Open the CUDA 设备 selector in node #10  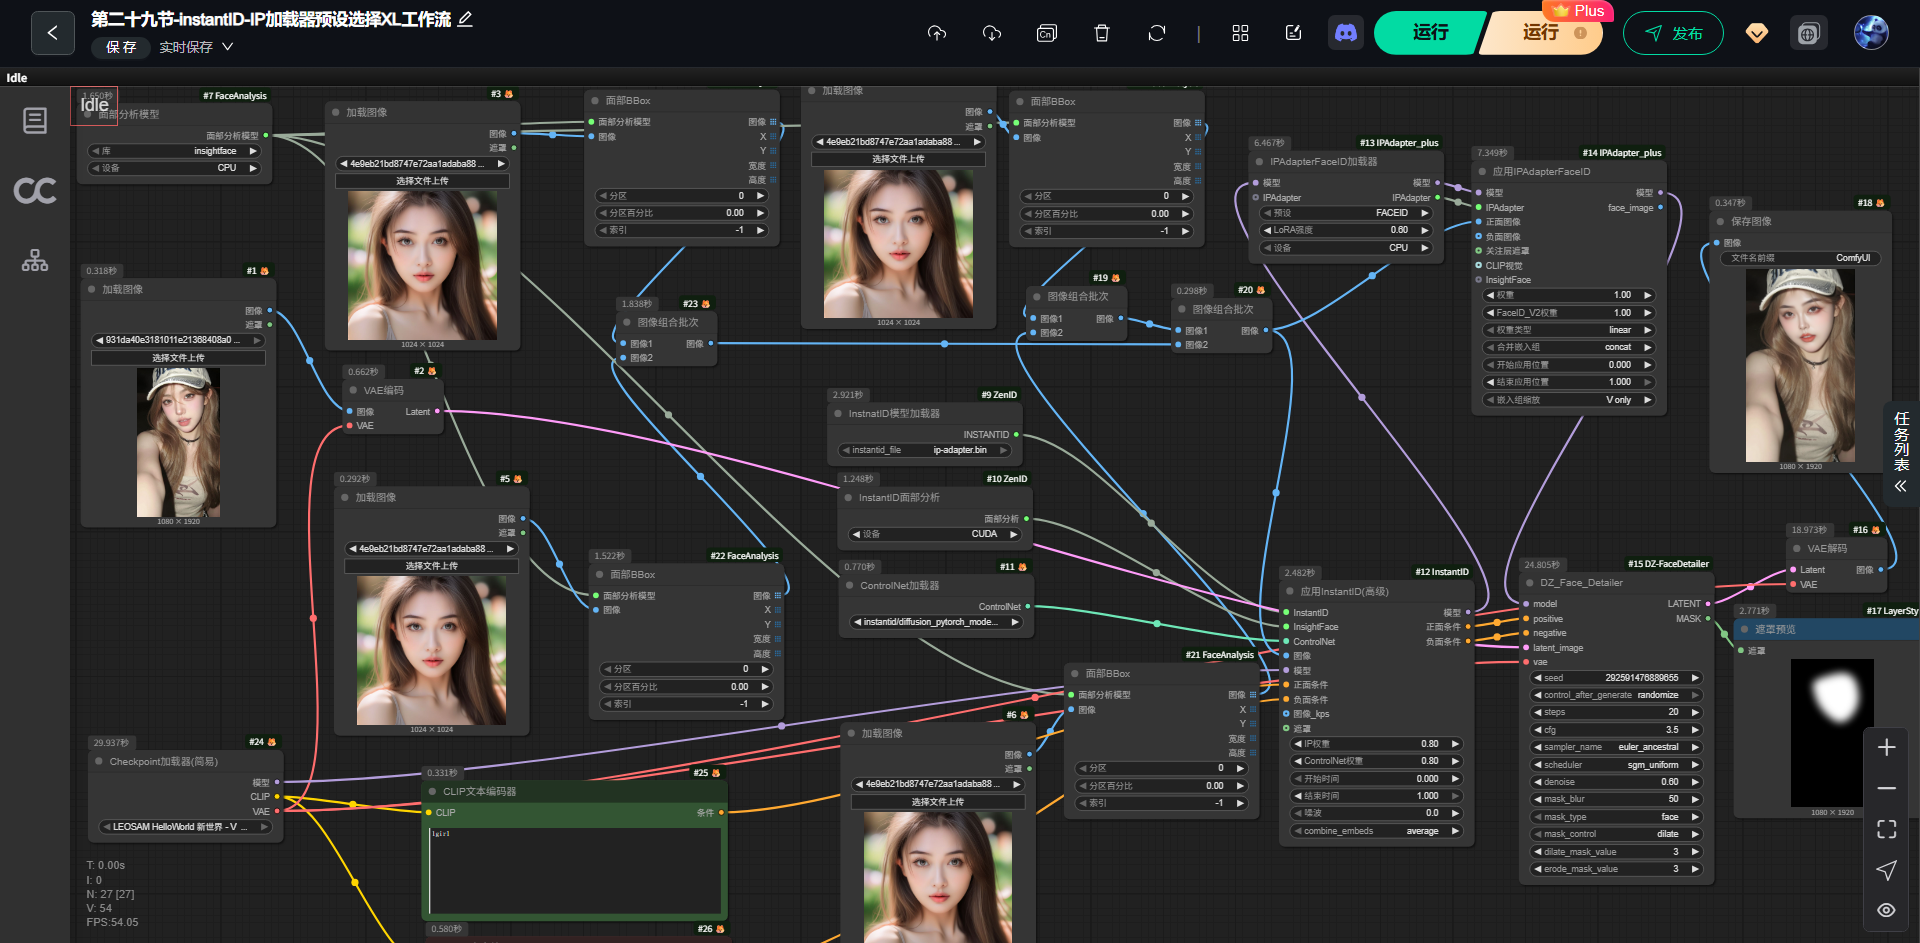pos(934,534)
